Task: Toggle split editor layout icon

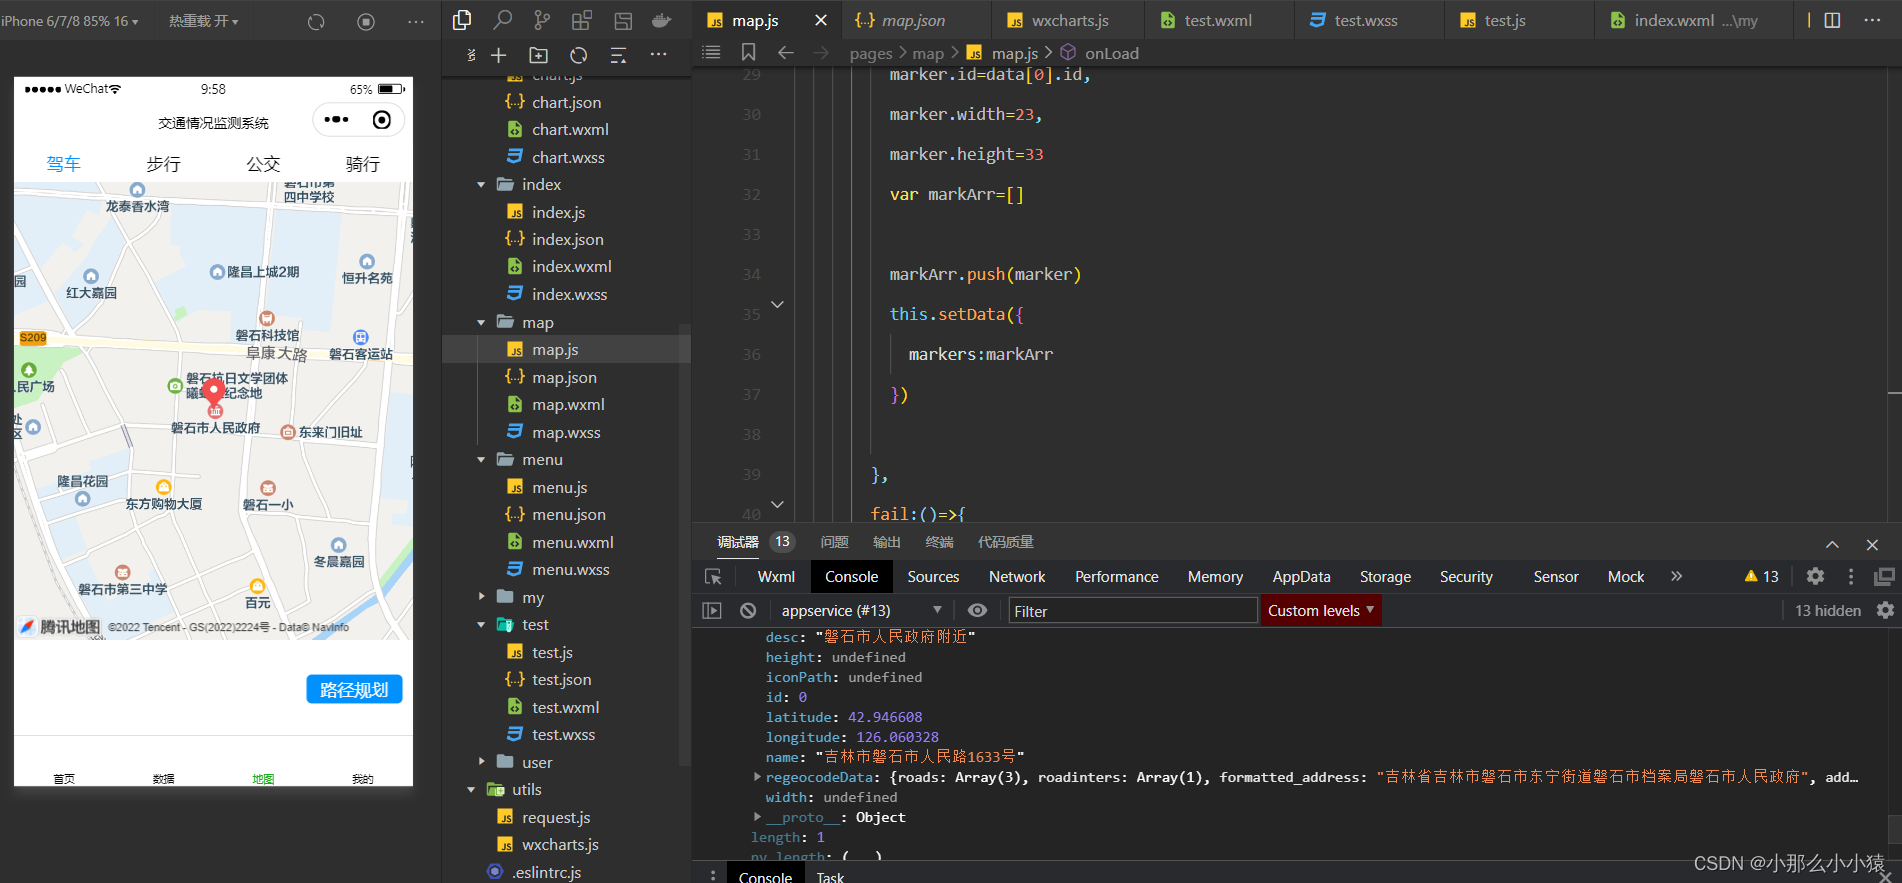Action: [x=1832, y=20]
